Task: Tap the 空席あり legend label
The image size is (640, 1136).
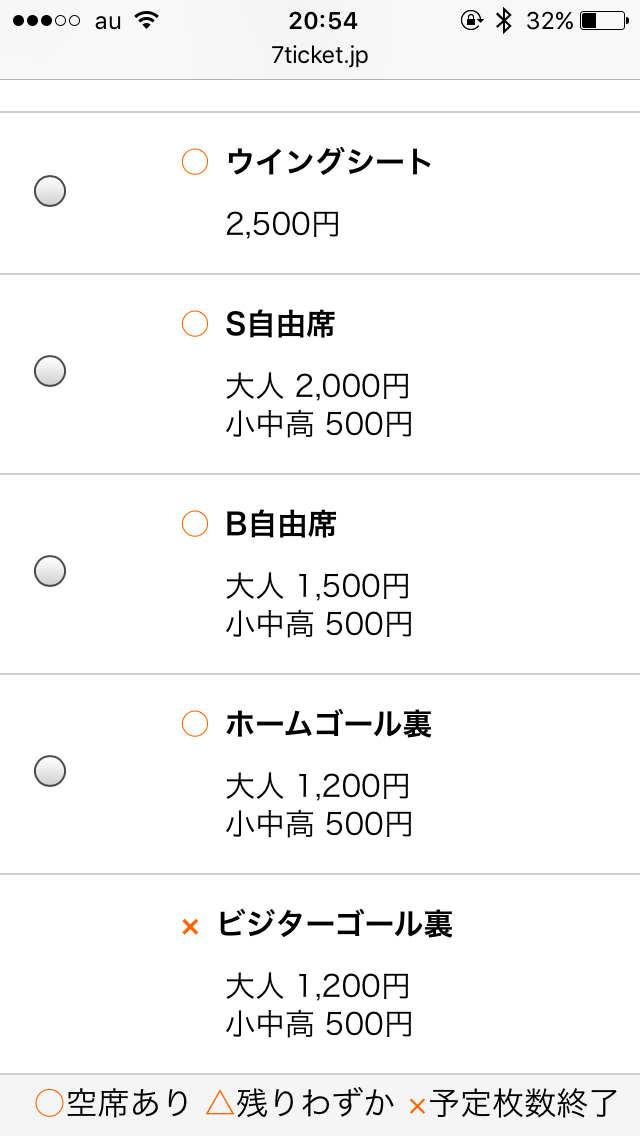Action: 127,1103
